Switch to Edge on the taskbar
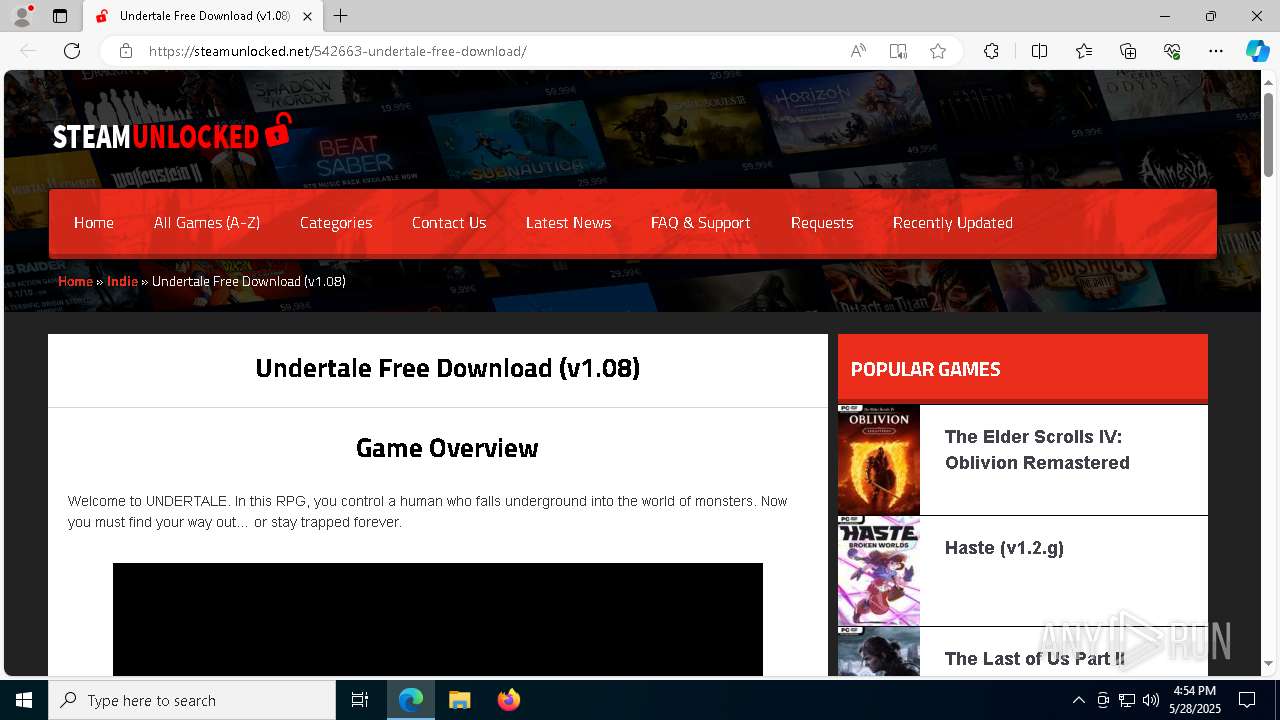The image size is (1280, 720). [x=411, y=700]
